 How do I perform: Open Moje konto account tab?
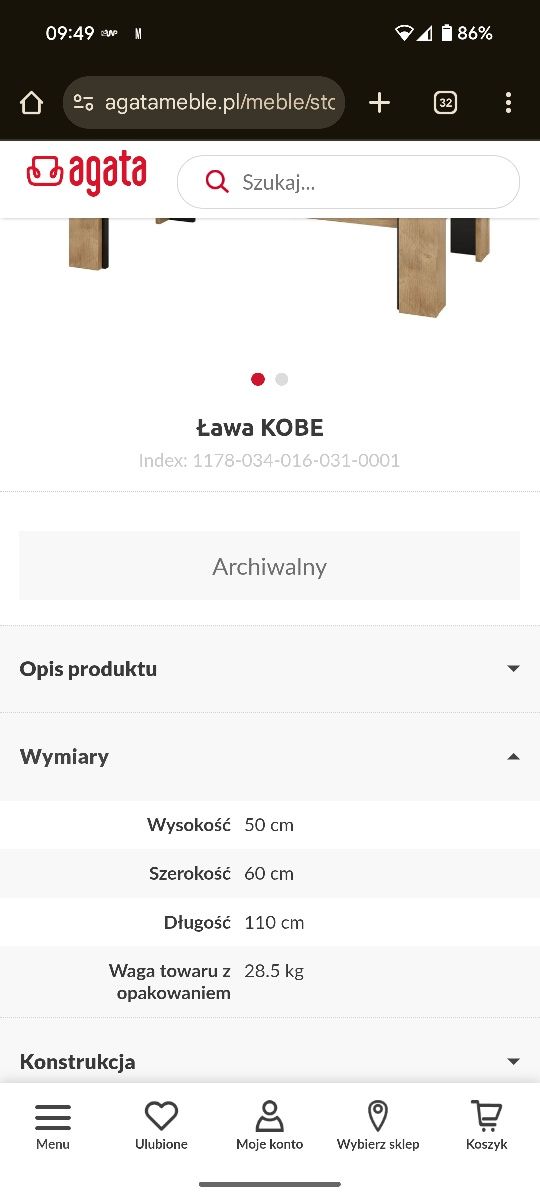[x=269, y=1126]
